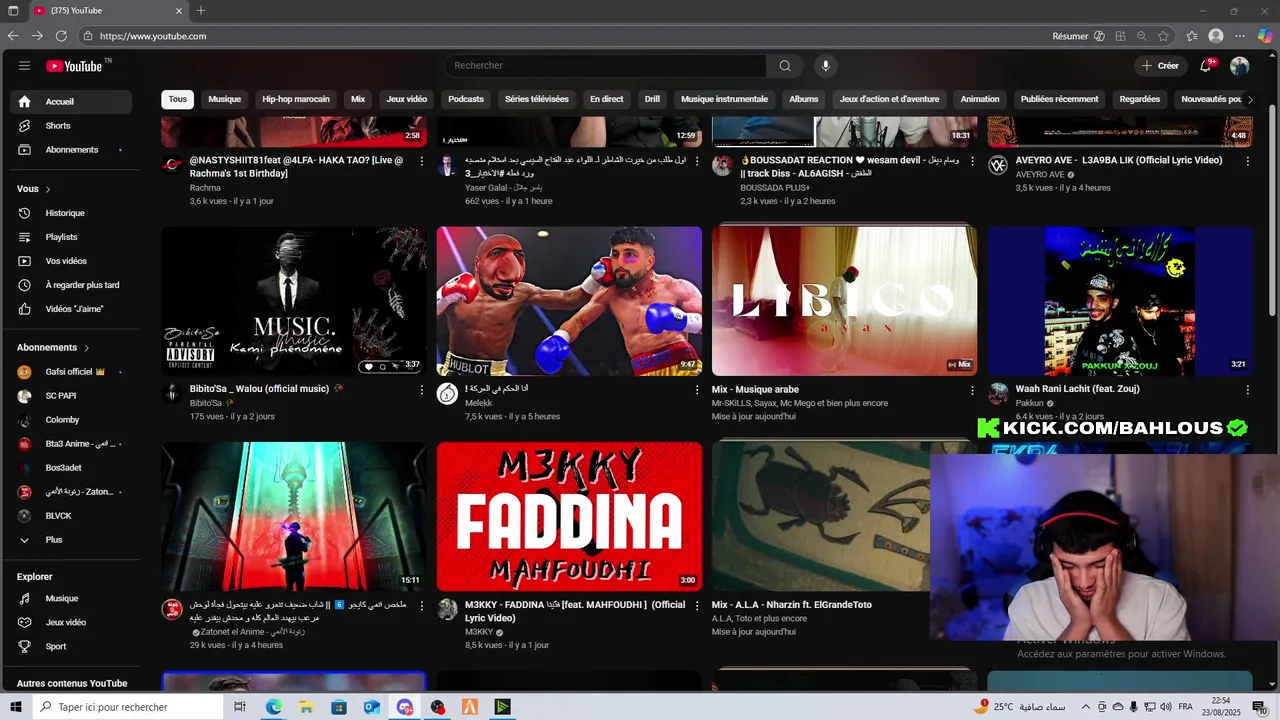
Task: Open the YouTube account avatar menu
Action: click(x=1239, y=66)
